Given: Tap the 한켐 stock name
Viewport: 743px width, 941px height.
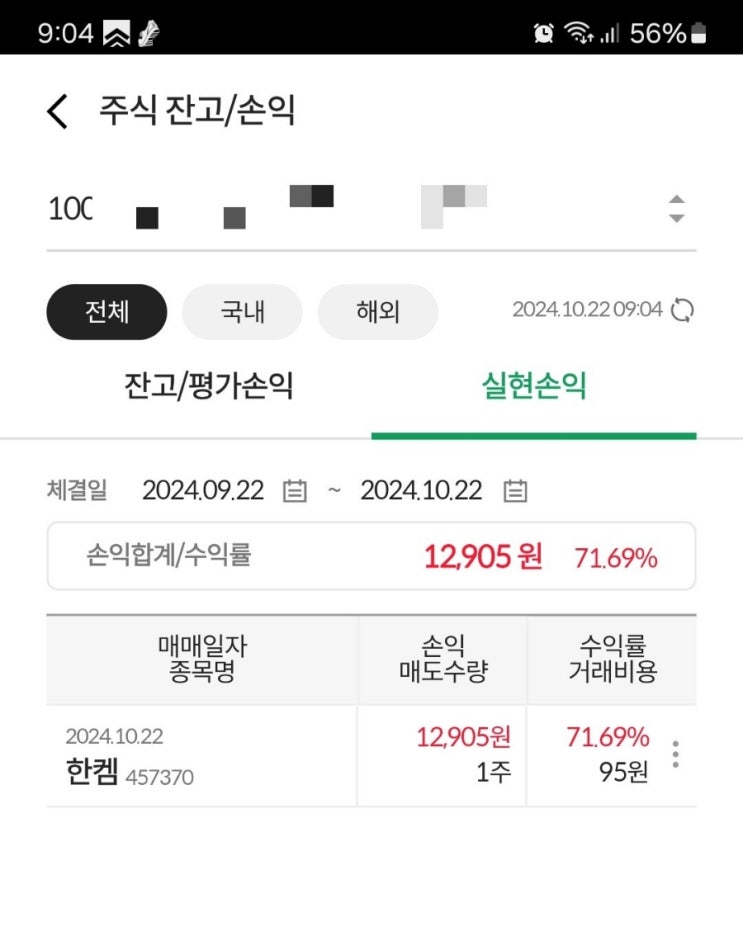Looking at the screenshot, I should click(92, 775).
